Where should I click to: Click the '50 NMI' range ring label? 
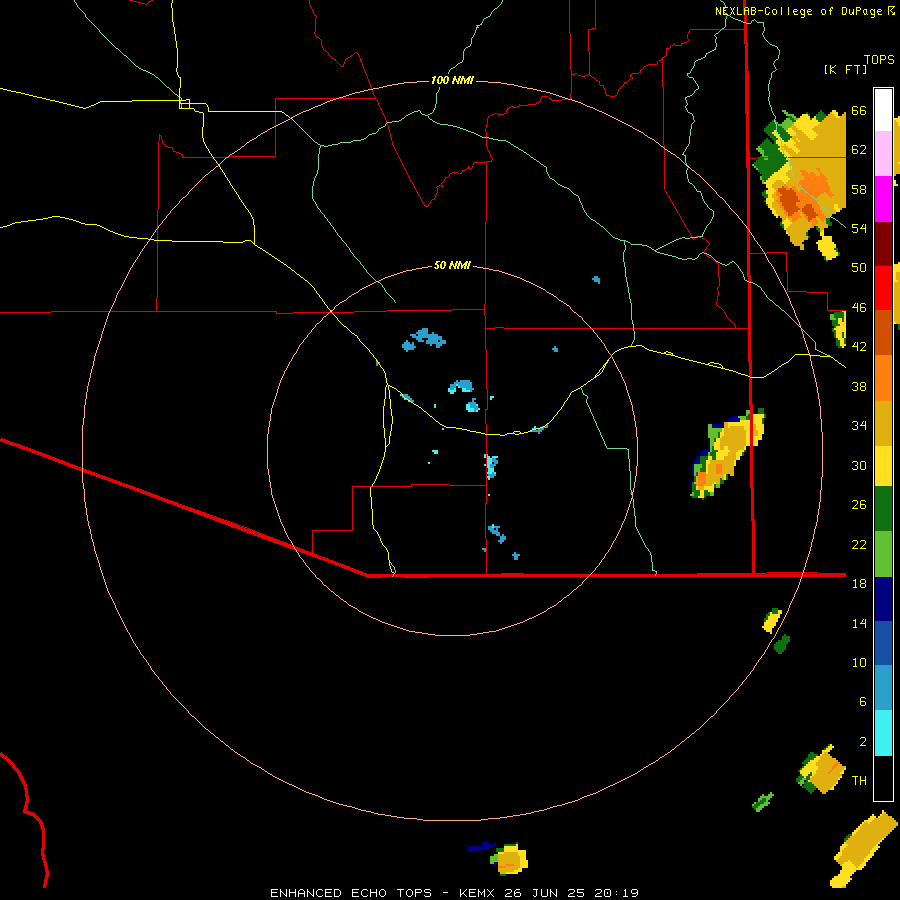[452, 265]
